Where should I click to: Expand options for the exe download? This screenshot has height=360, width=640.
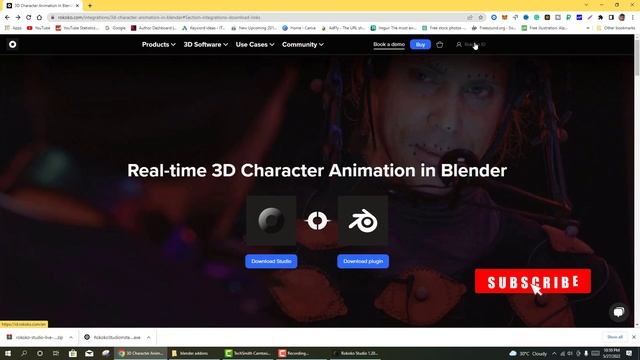pos(149,337)
